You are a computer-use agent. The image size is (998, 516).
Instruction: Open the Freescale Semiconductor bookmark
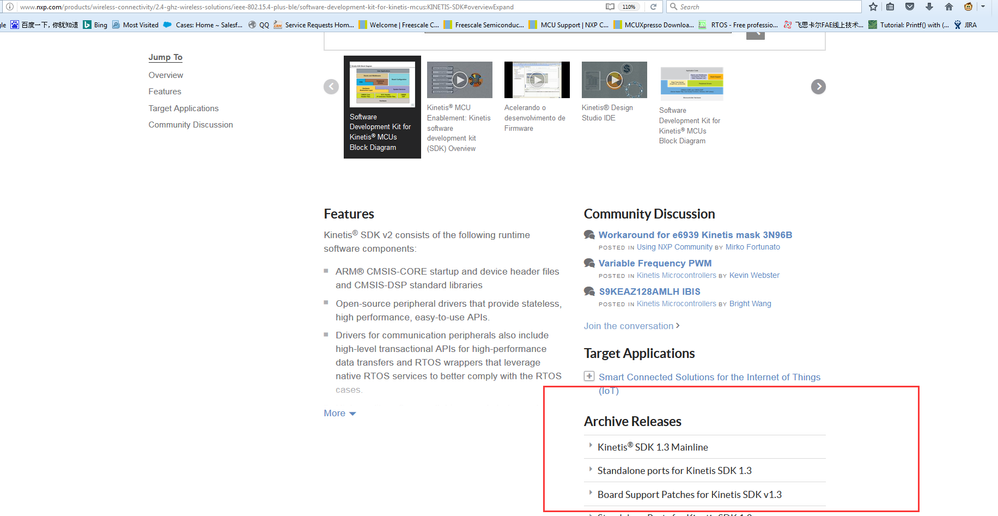[484, 25]
